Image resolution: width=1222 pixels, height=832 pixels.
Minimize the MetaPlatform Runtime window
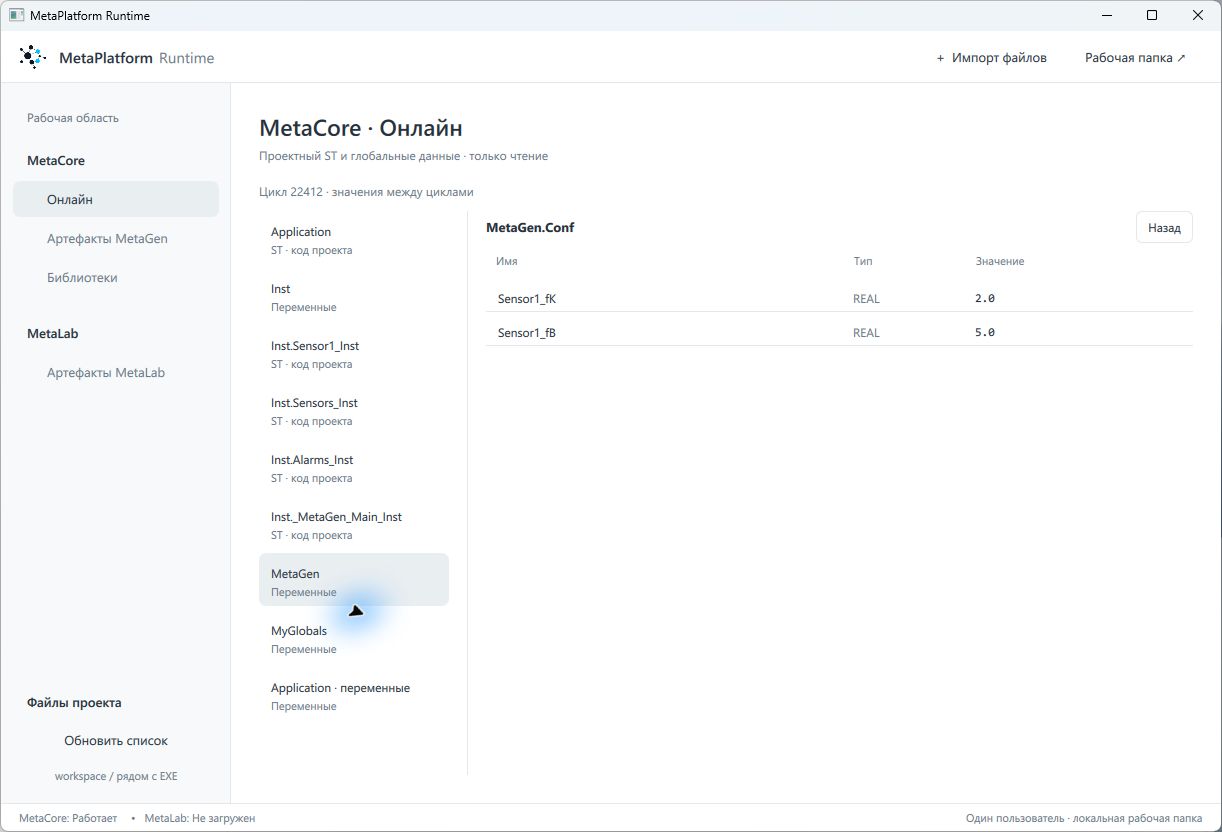pos(1107,15)
